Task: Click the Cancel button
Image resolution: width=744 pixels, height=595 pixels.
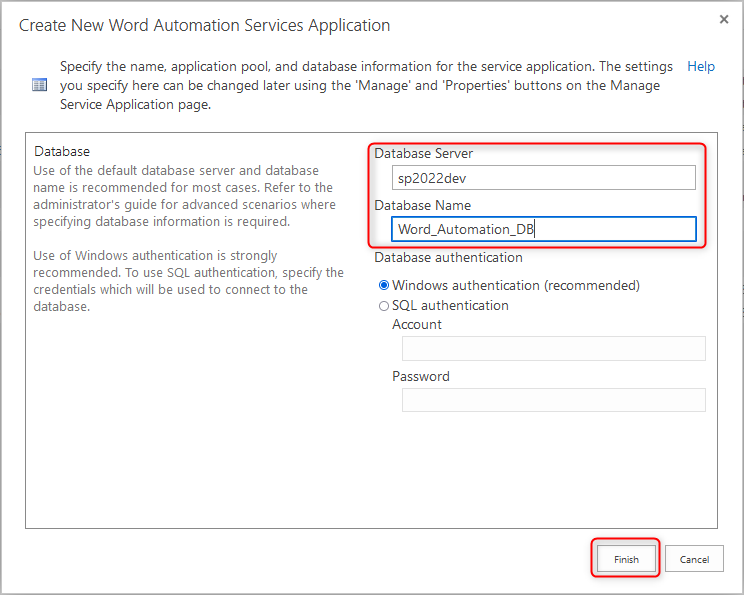Action: [694, 559]
